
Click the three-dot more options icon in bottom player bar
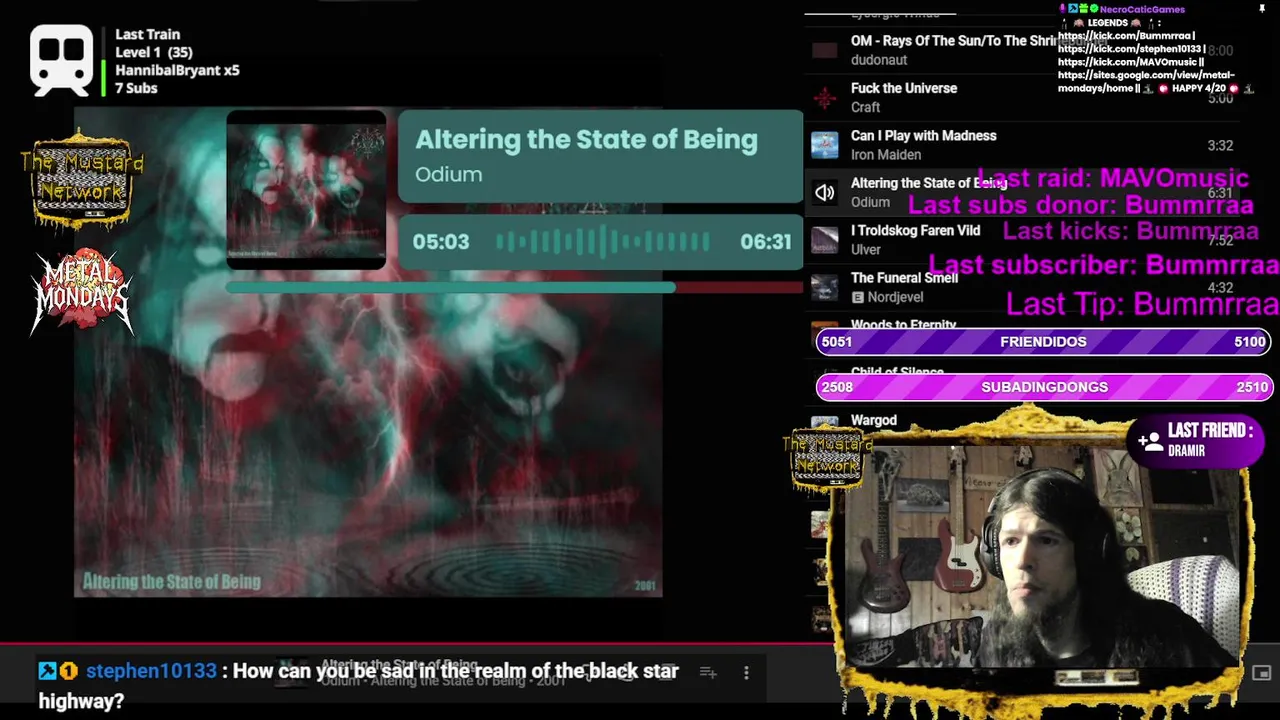[746, 673]
